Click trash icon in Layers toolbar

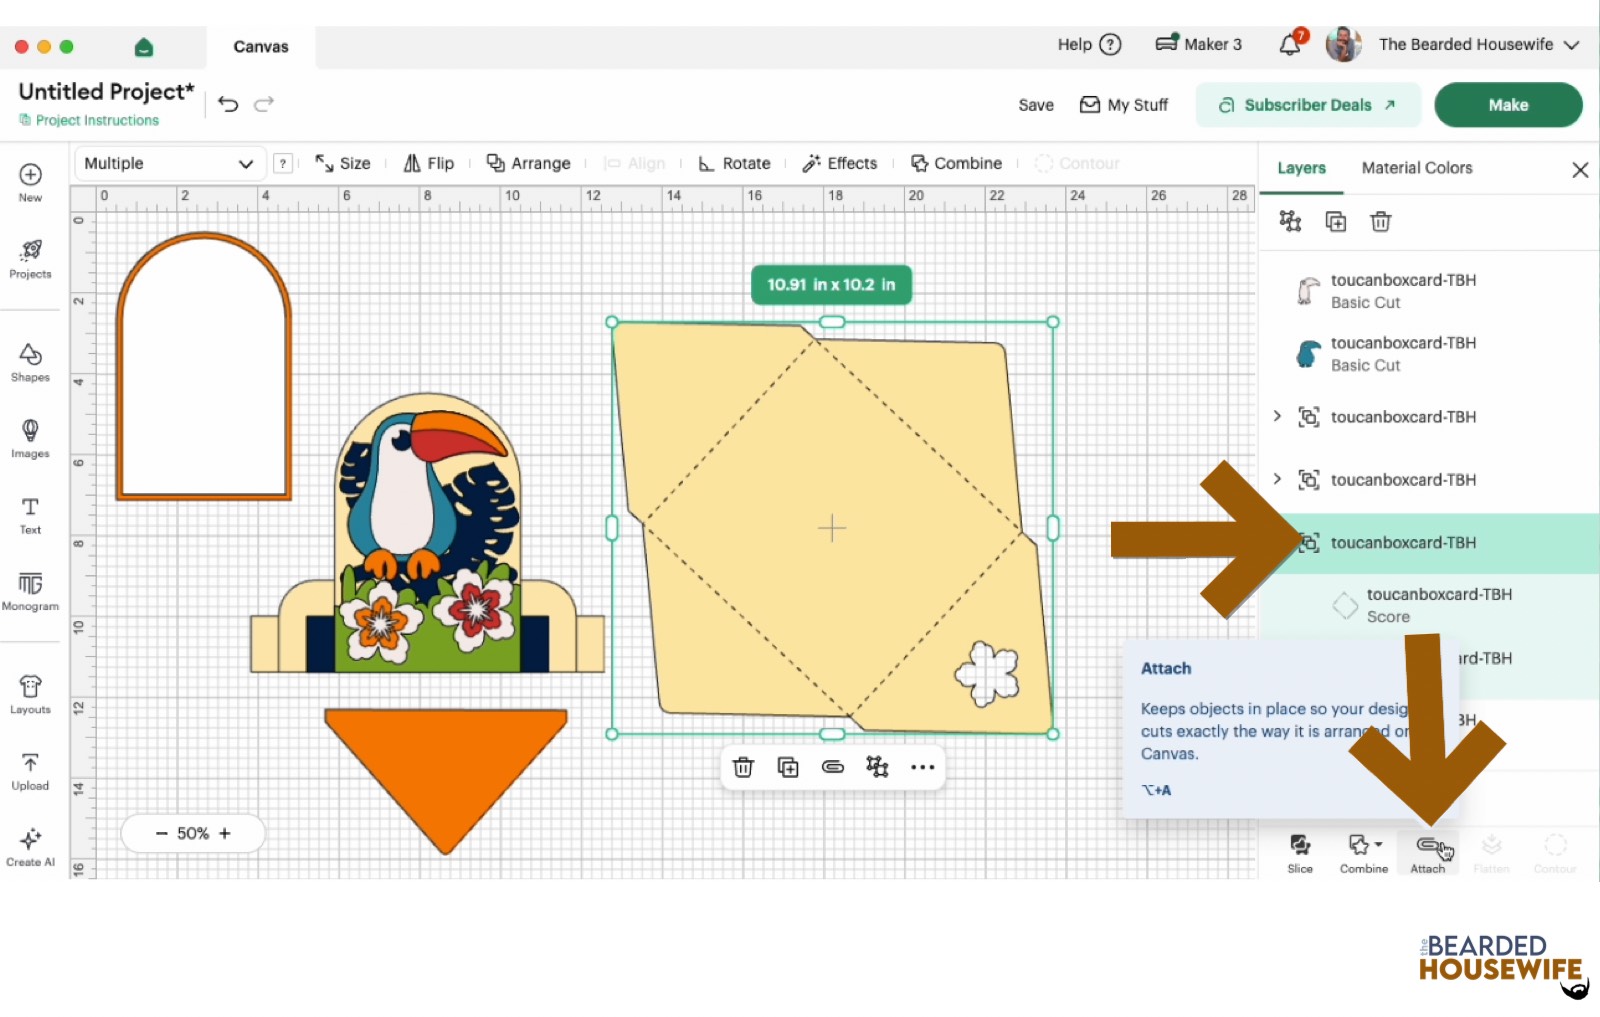point(1381,221)
